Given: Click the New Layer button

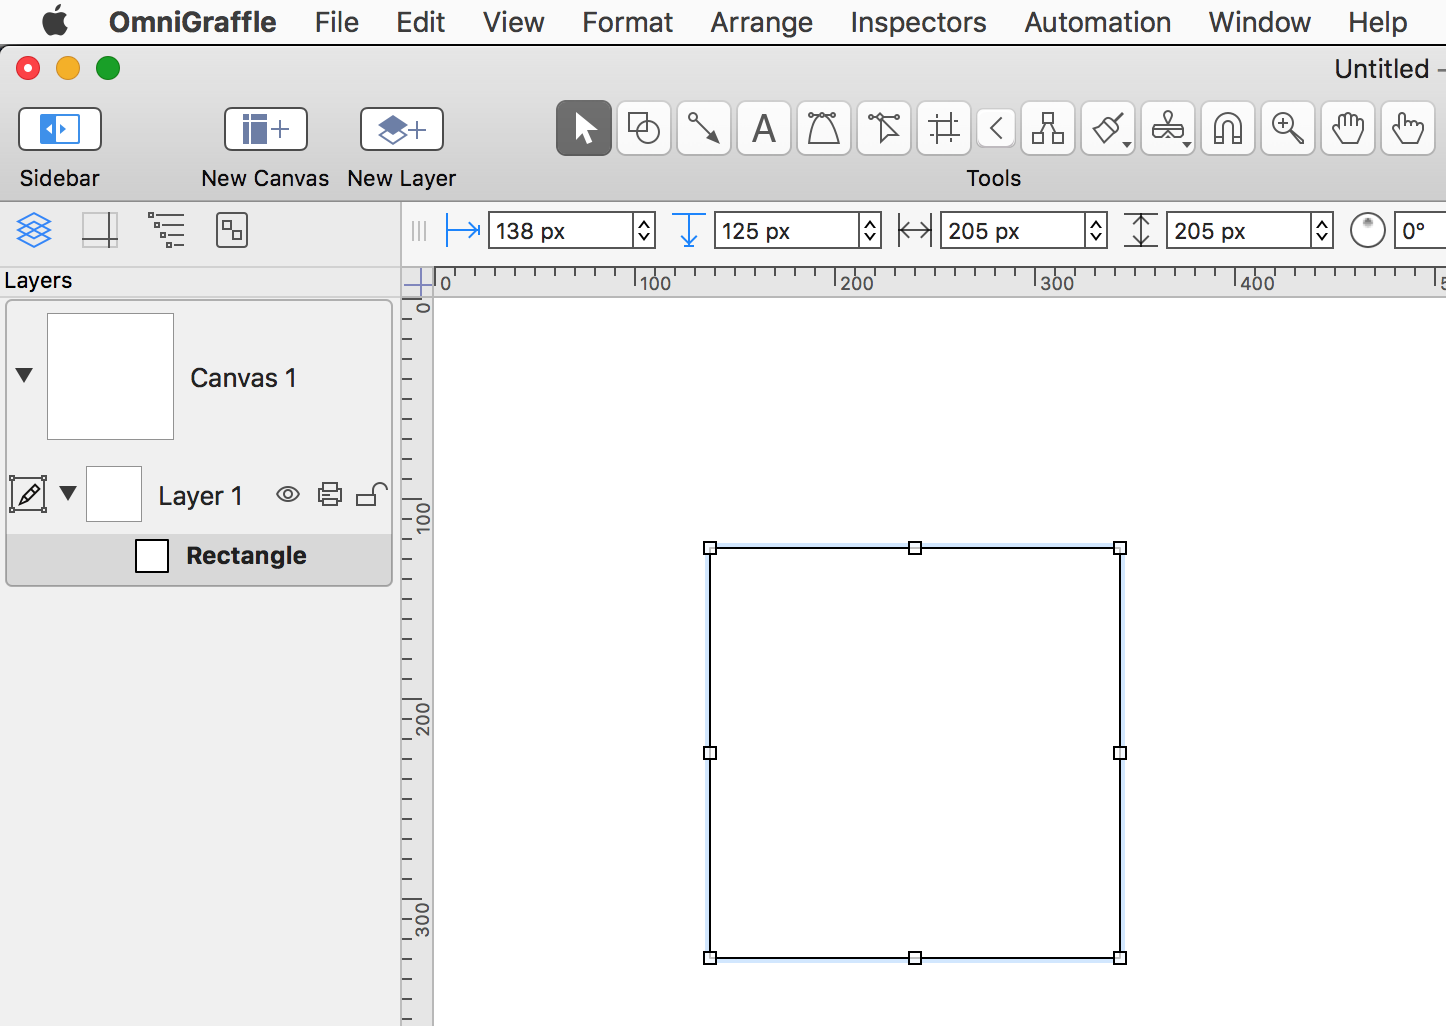Looking at the screenshot, I should pyautogui.click(x=402, y=129).
